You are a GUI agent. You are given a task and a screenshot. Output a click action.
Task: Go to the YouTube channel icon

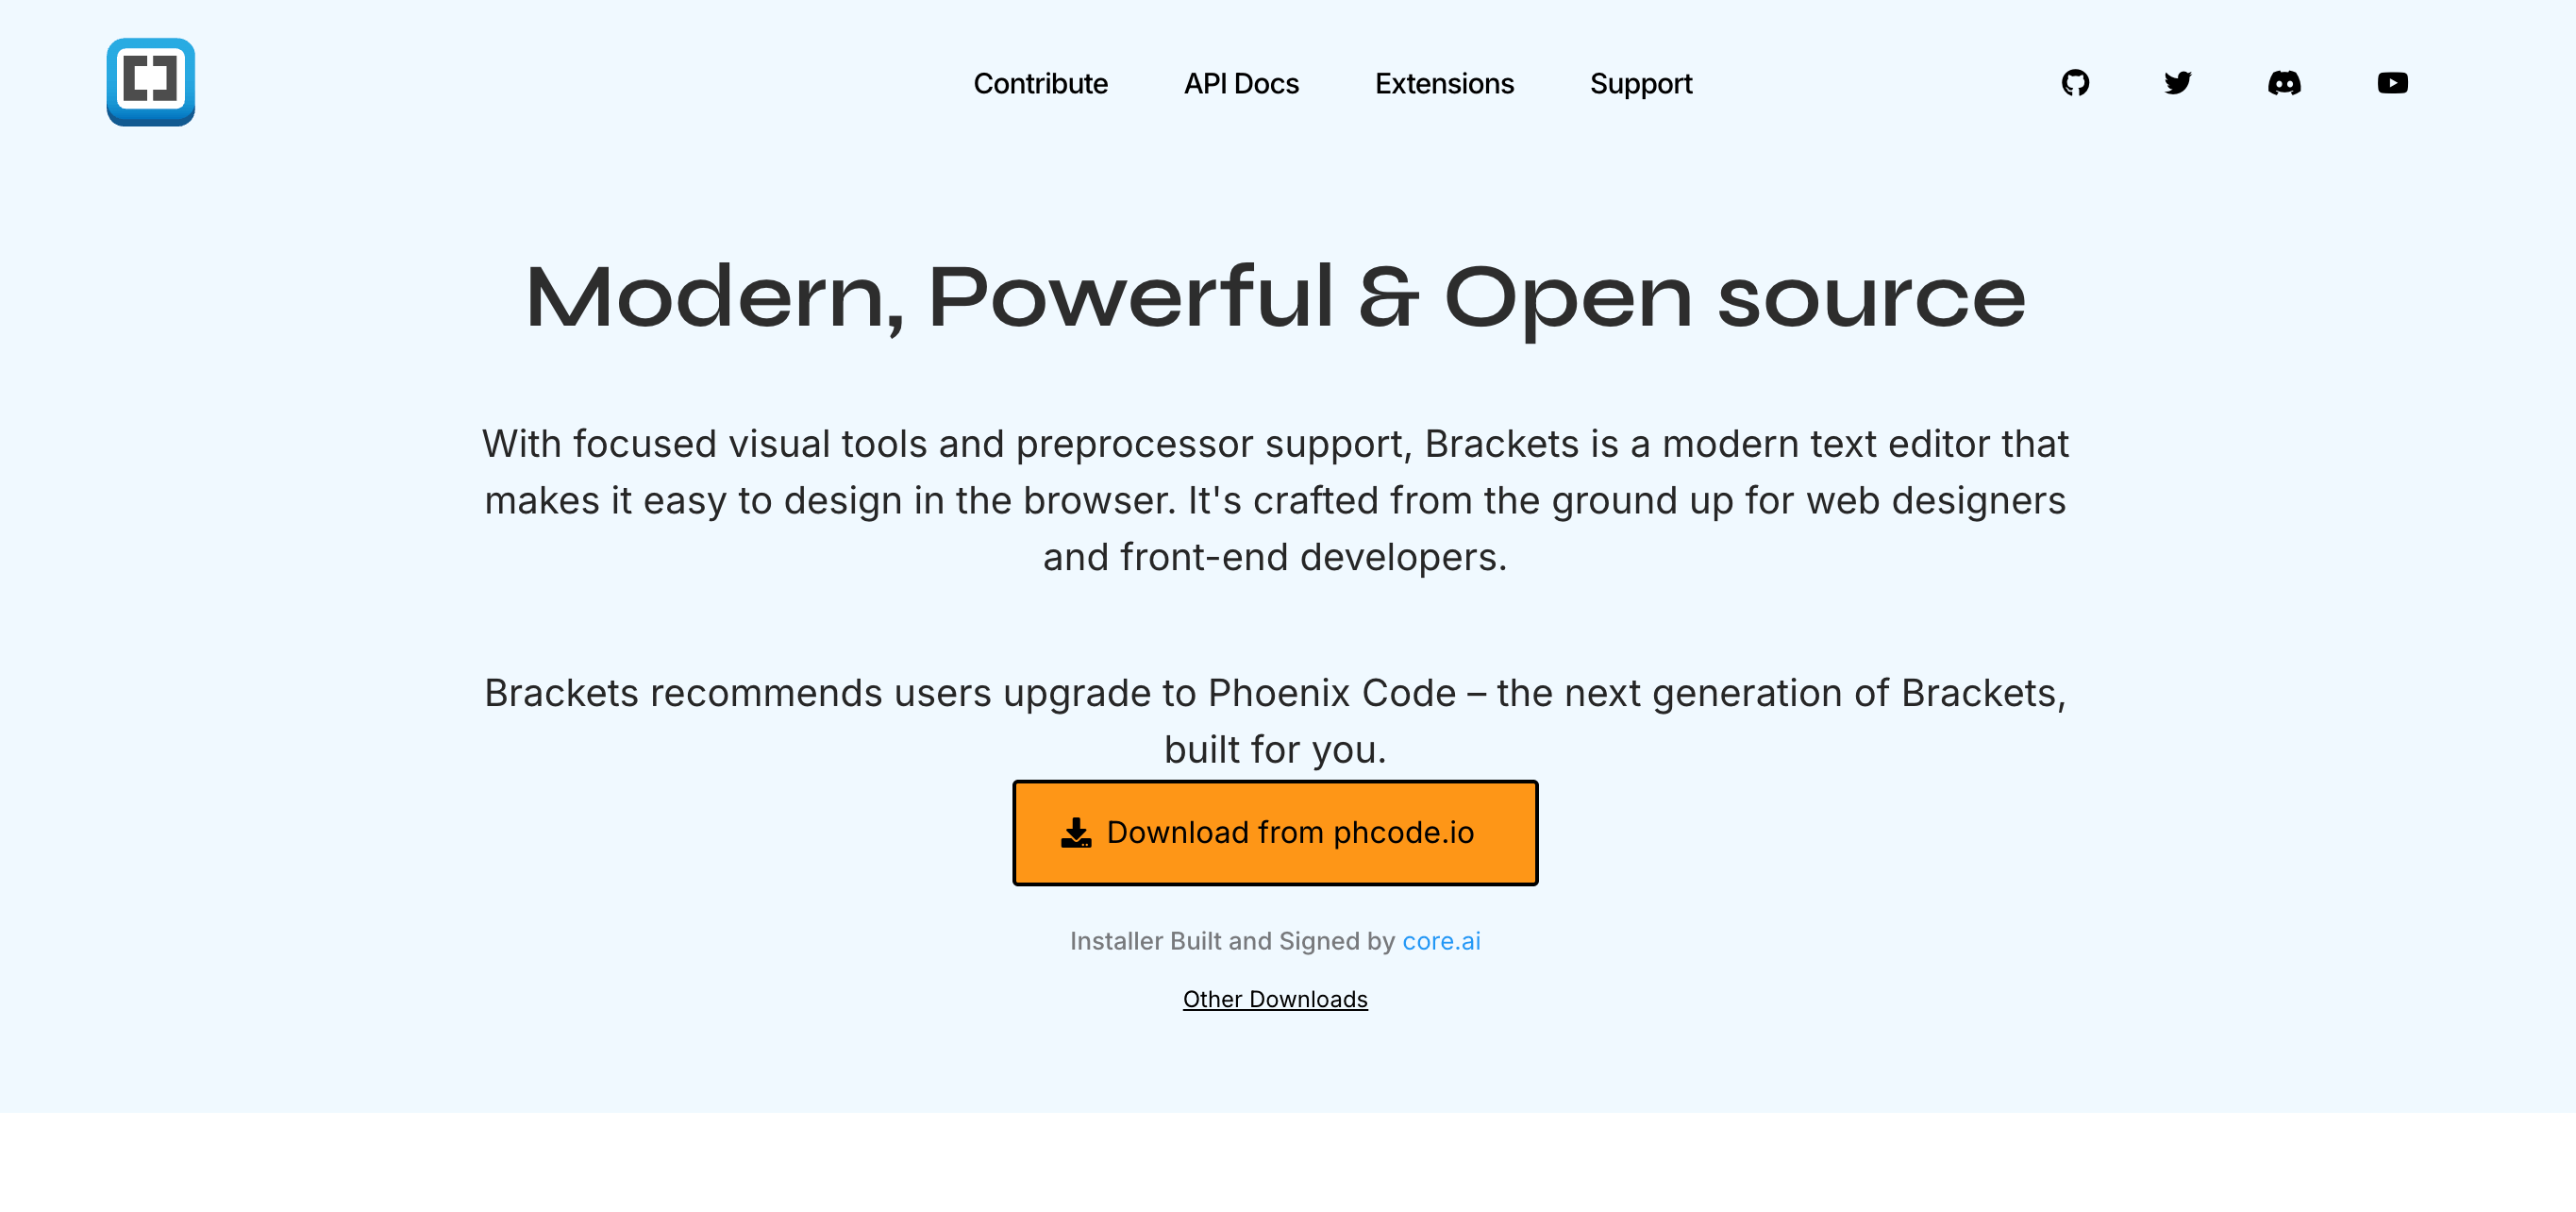click(2392, 83)
